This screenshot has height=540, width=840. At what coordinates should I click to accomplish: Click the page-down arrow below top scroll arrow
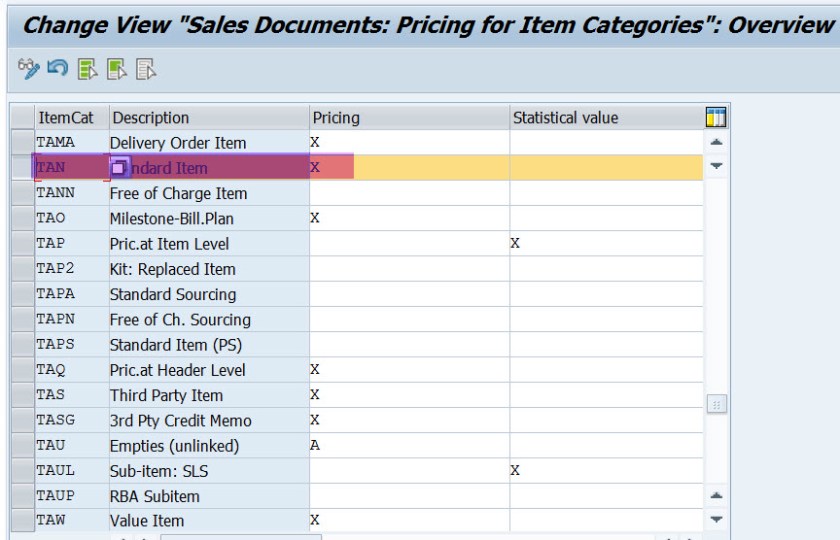coord(716,166)
